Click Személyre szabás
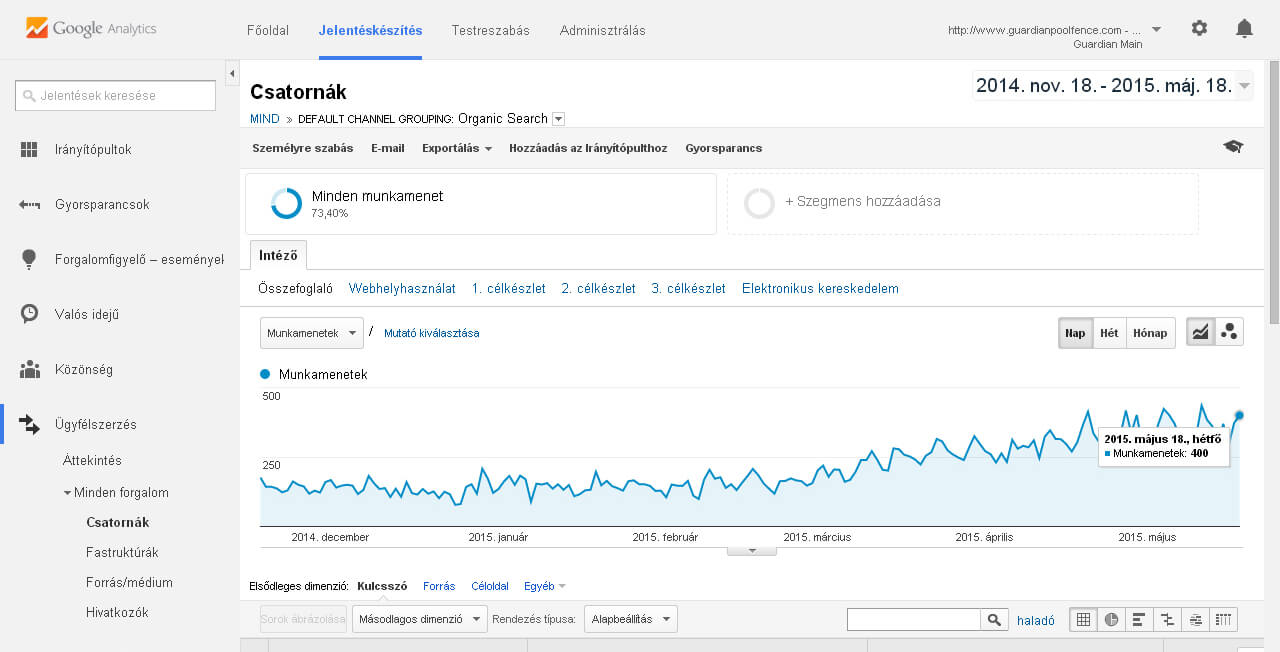Image resolution: width=1280 pixels, height=652 pixels. [x=303, y=148]
